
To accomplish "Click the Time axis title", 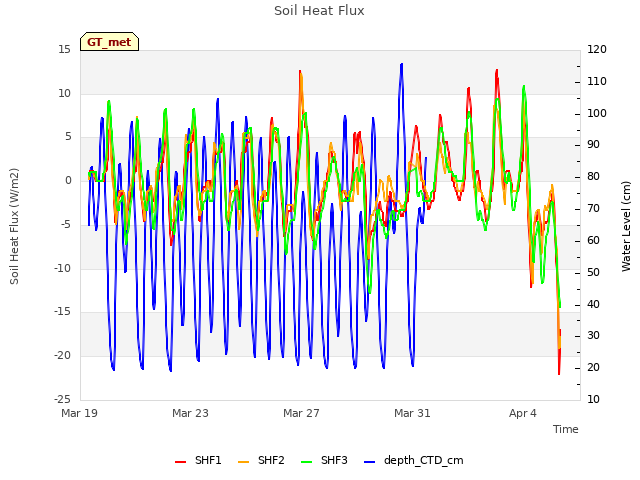I will pos(566,429).
